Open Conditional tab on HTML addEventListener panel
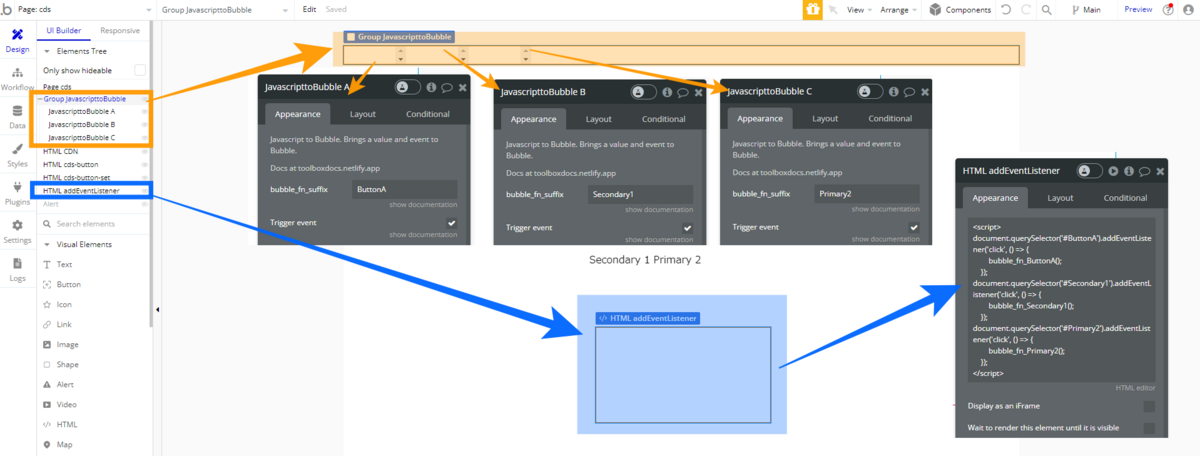 click(x=1125, y=198)
